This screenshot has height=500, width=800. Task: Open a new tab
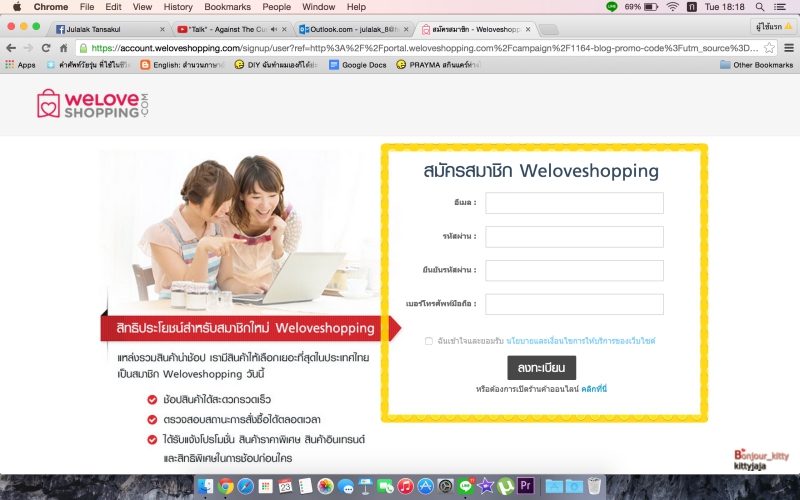(x=548, y=30)
